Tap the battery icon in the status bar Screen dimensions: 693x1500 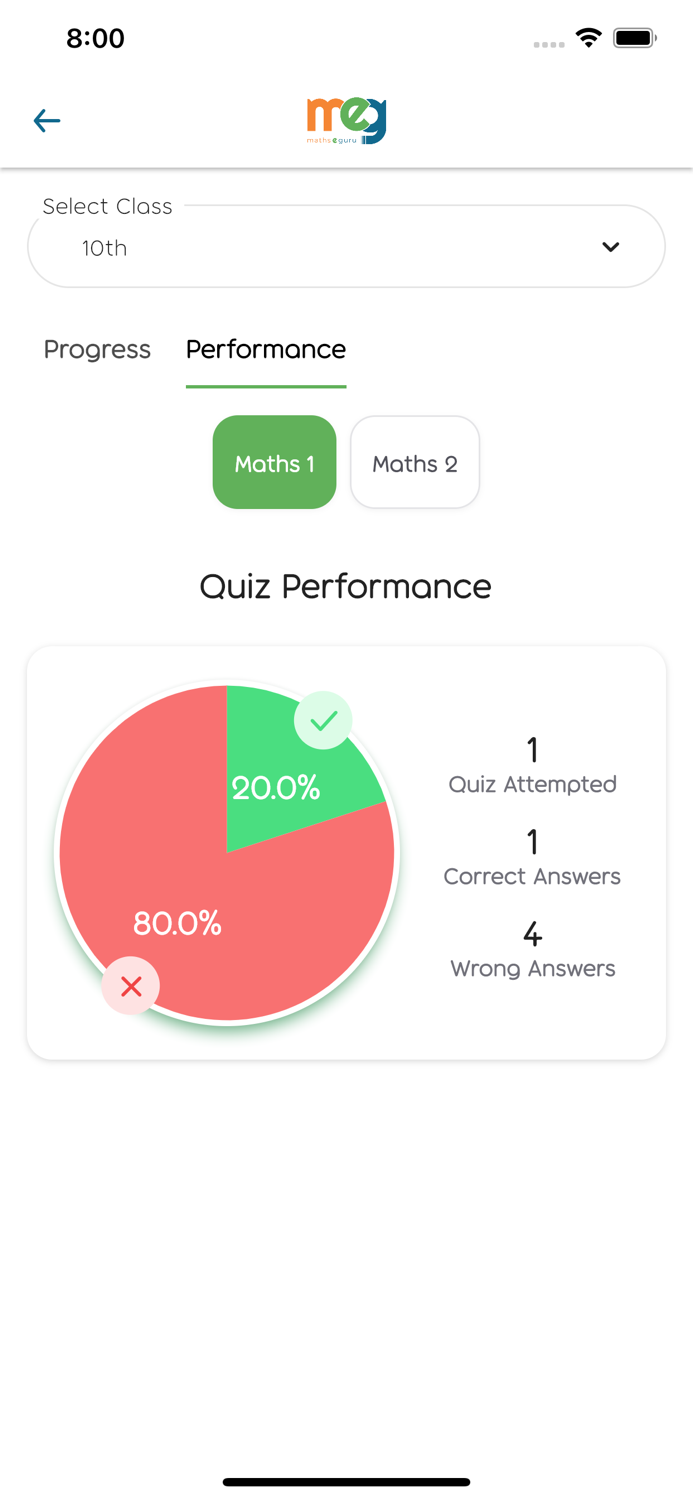(633, 37)
